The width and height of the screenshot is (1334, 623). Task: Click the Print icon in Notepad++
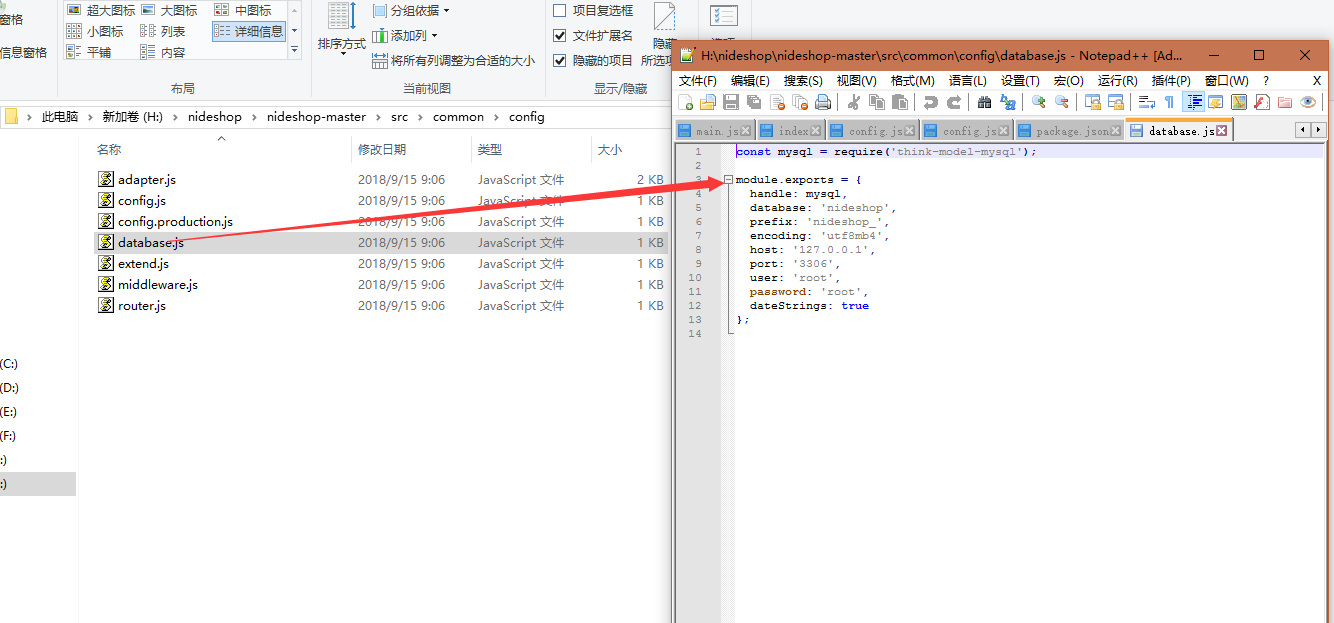(823, 102)
